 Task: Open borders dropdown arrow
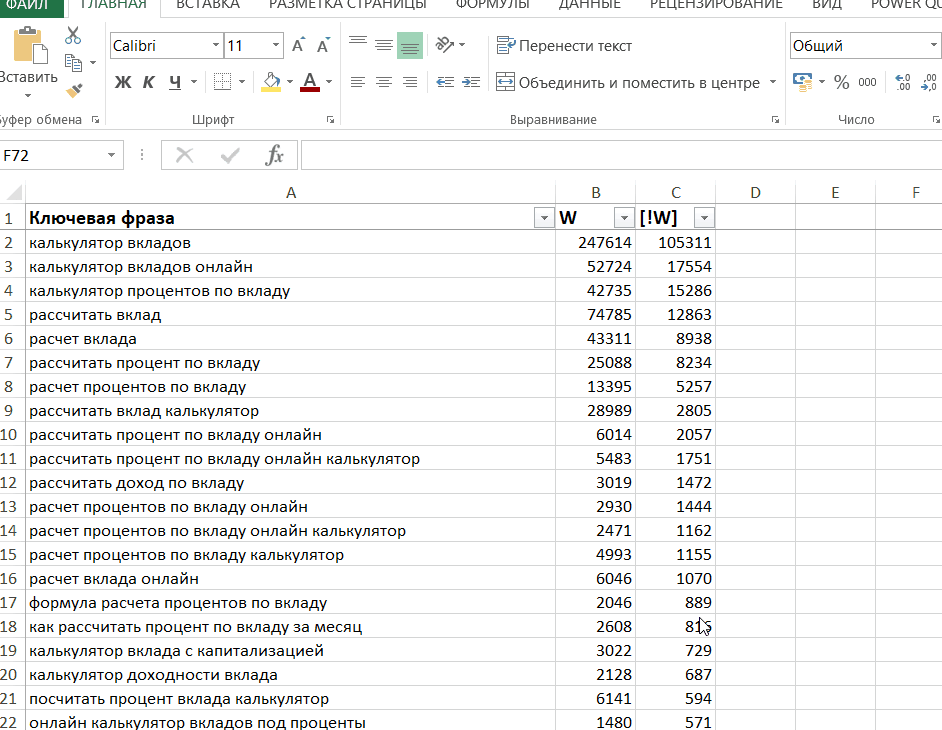tap(242, 82)
